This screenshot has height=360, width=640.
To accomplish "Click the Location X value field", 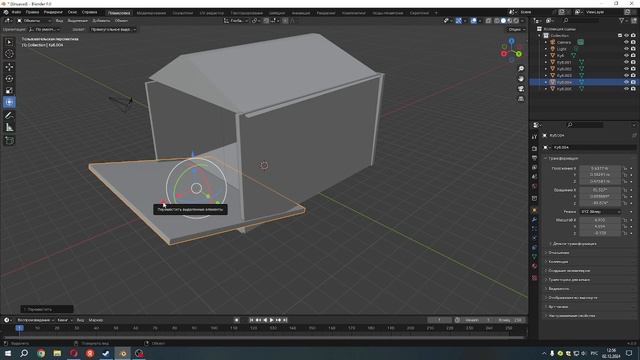I will click(x=600, y=168).
